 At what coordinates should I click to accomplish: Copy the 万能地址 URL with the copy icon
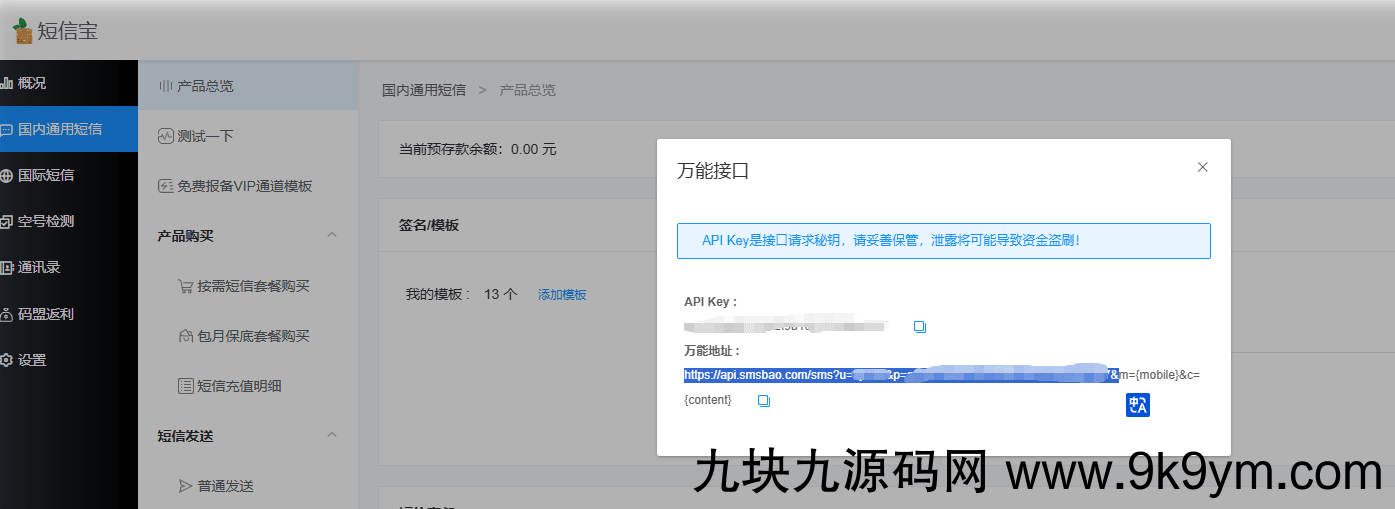[764, 401]
